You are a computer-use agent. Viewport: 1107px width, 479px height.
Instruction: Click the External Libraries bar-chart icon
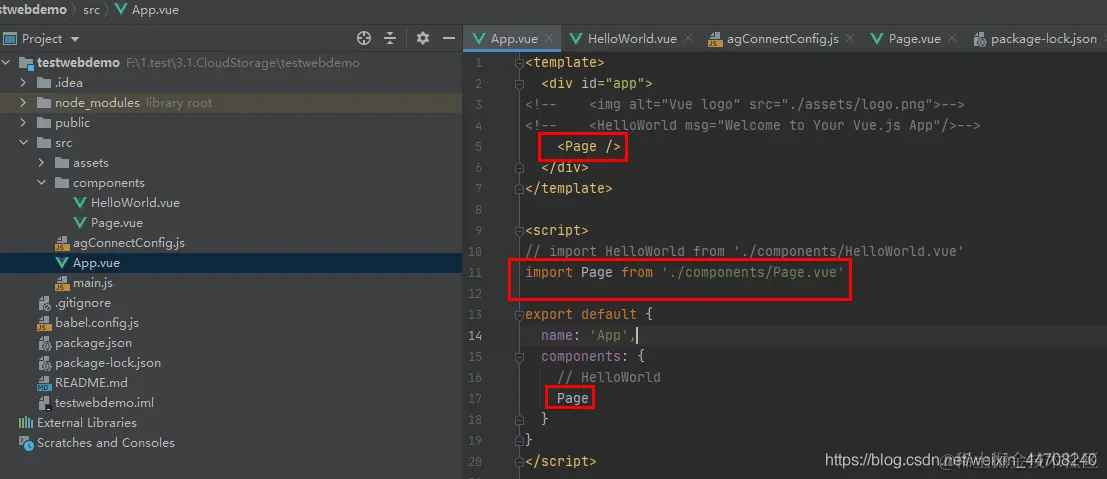click(26, 422)
